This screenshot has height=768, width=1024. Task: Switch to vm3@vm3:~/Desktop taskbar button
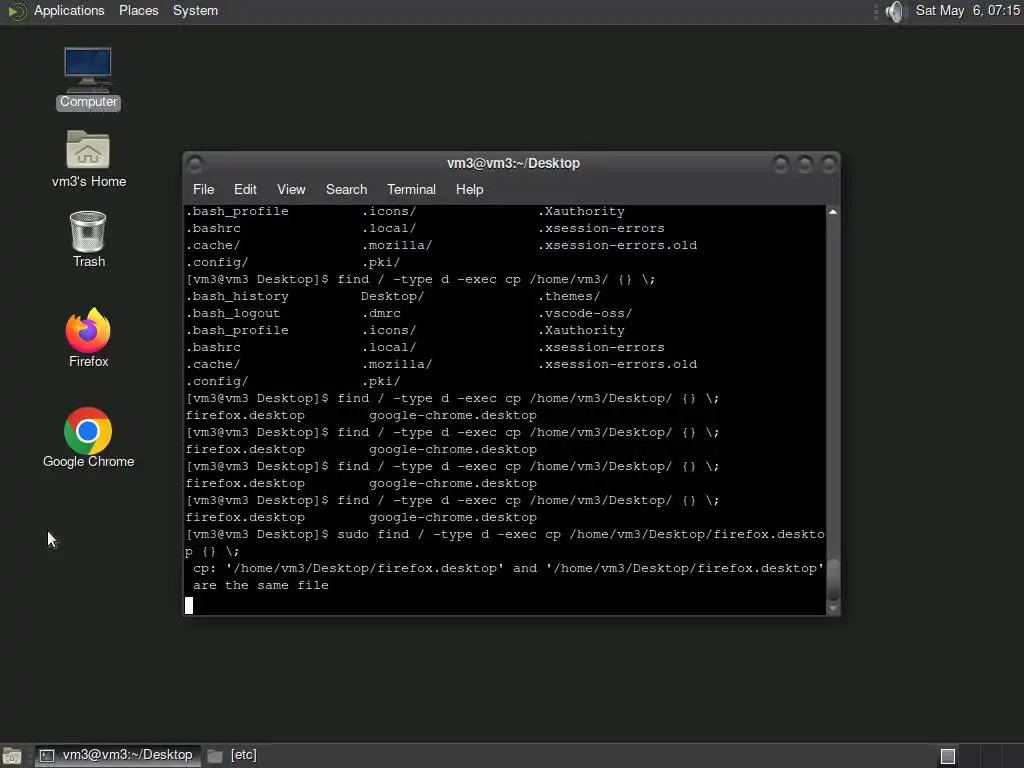[118, 756]
